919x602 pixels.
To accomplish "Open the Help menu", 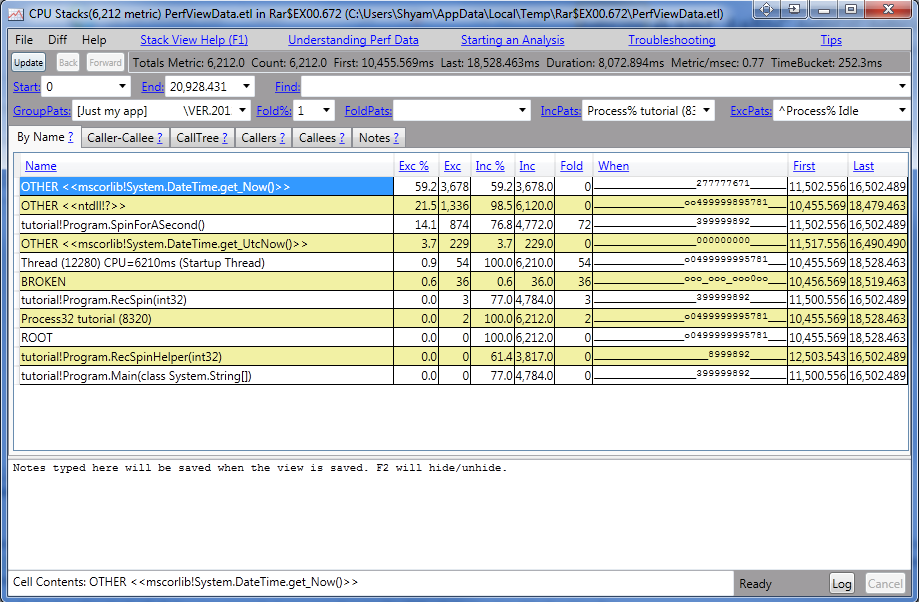I will point(94,40).
